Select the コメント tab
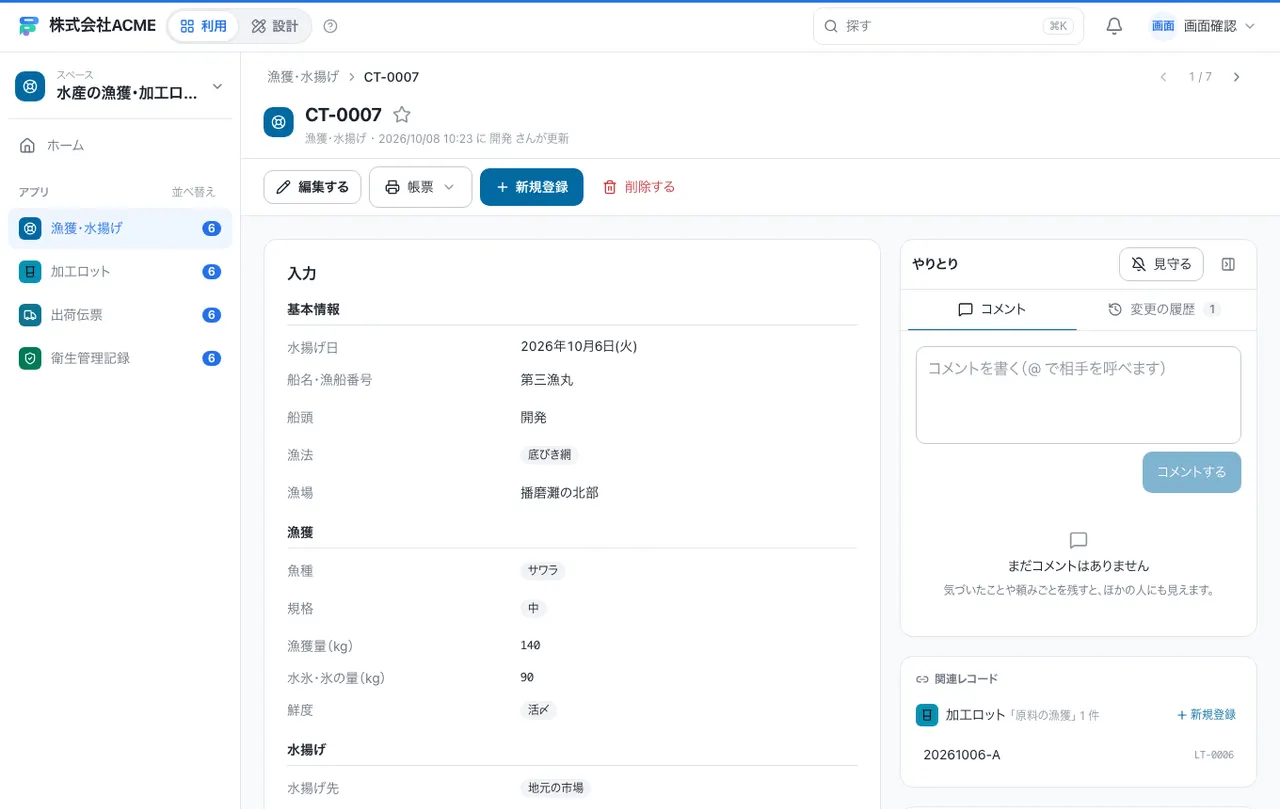The image size is (1280, 809). coord(992,310)
